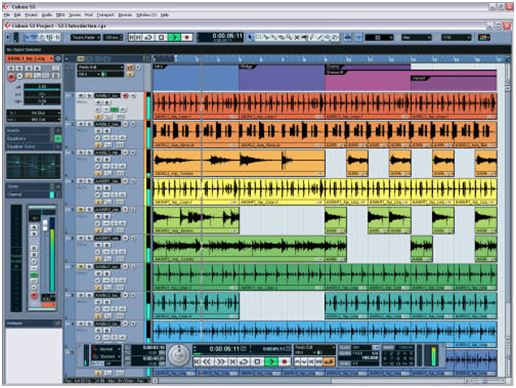Toggle Cycle on the transport panel
The height and width of the screenshot is (388, 516).
coord(245,361)
